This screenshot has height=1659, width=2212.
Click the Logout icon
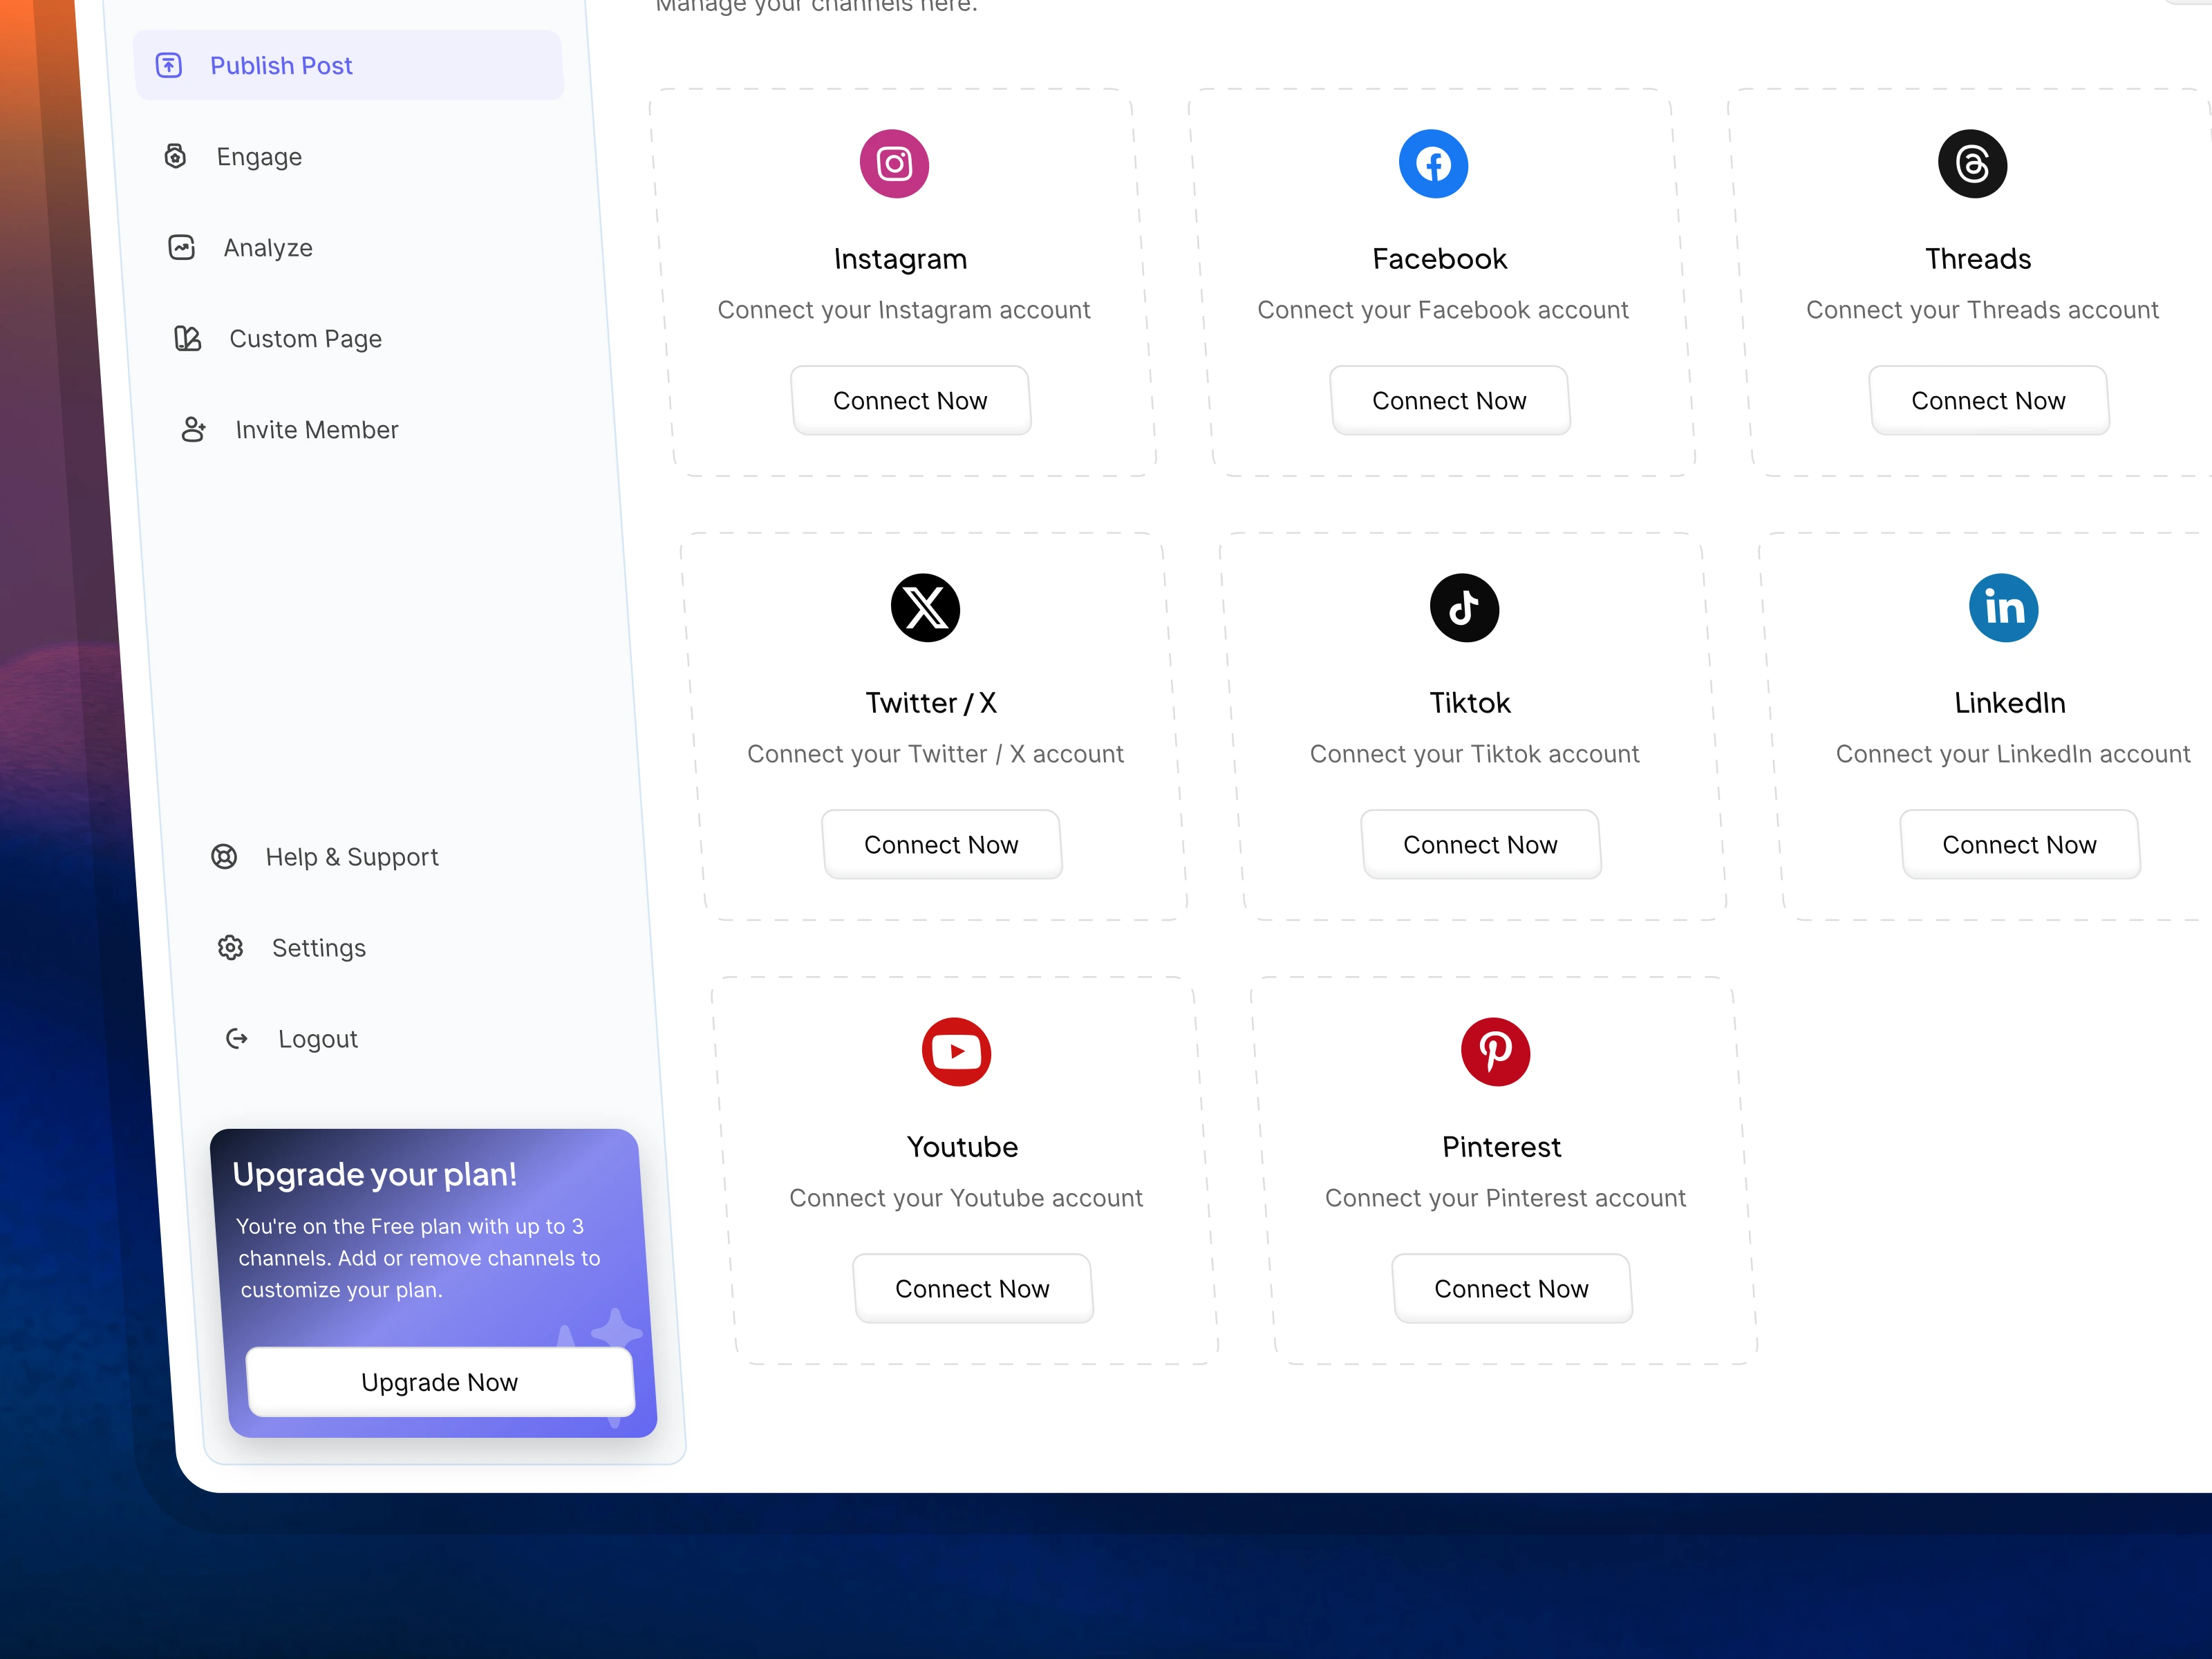[237, 1039]
